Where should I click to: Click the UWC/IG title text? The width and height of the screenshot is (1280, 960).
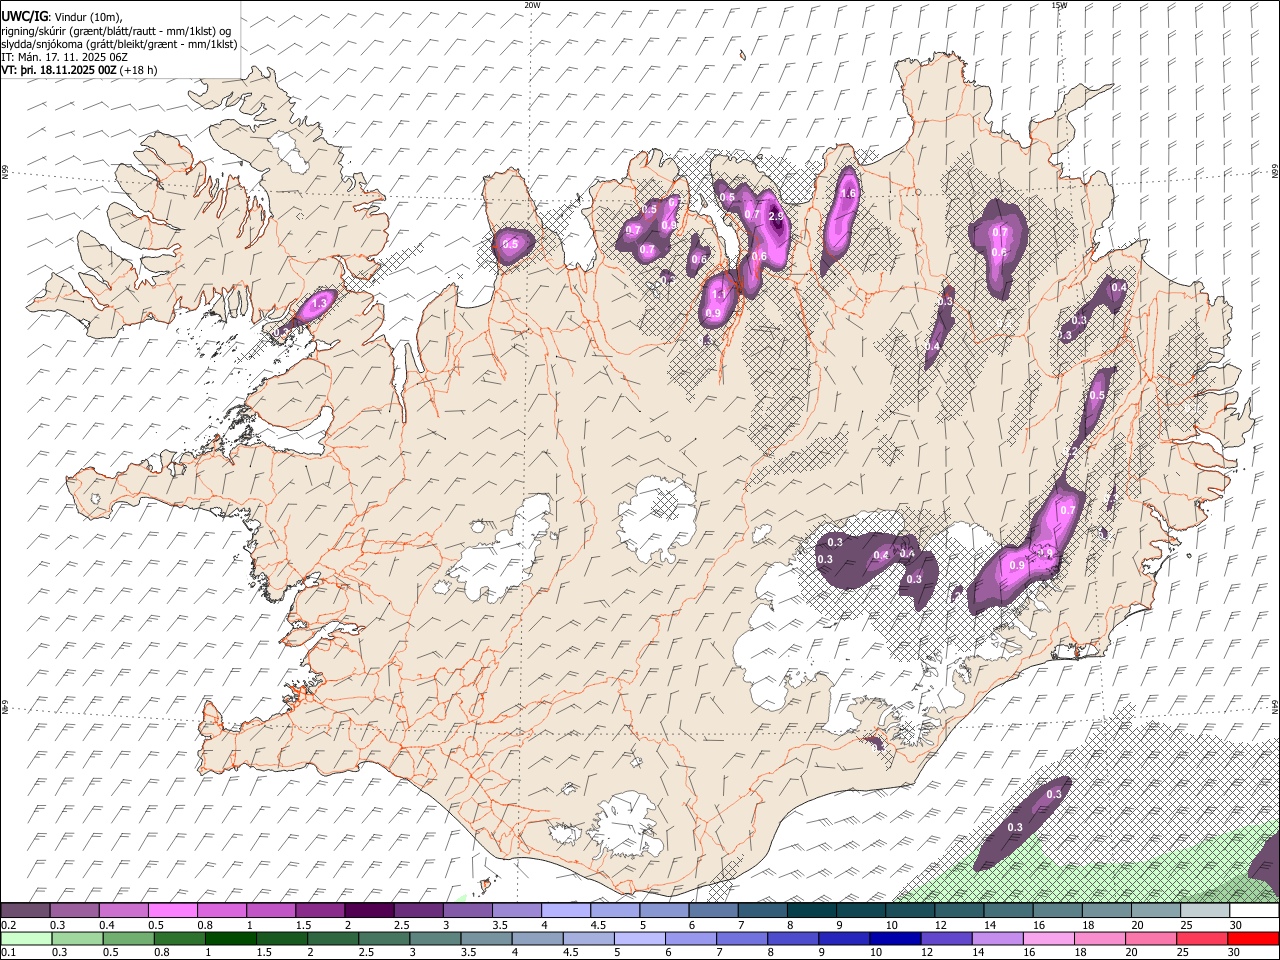tap(24, 16)
